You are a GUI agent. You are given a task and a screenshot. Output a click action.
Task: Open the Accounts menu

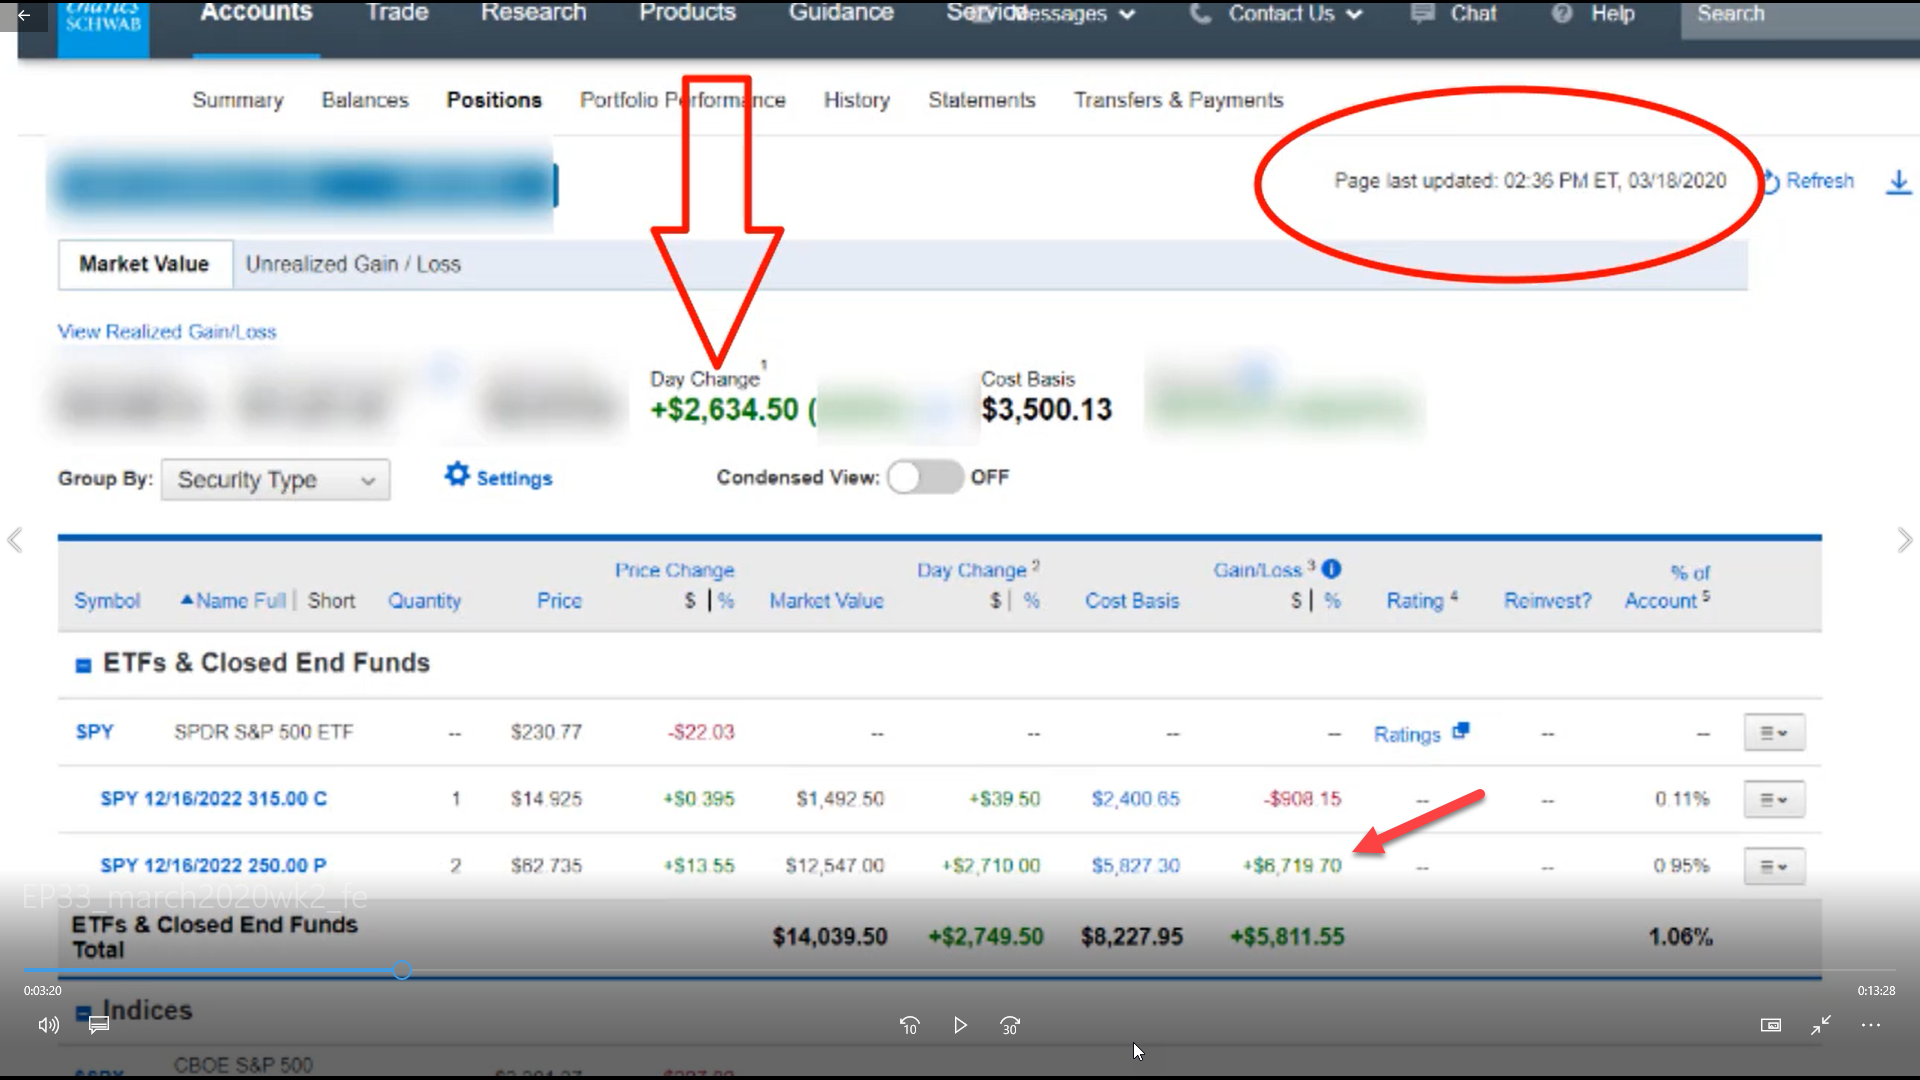click(x=256, y=13)
